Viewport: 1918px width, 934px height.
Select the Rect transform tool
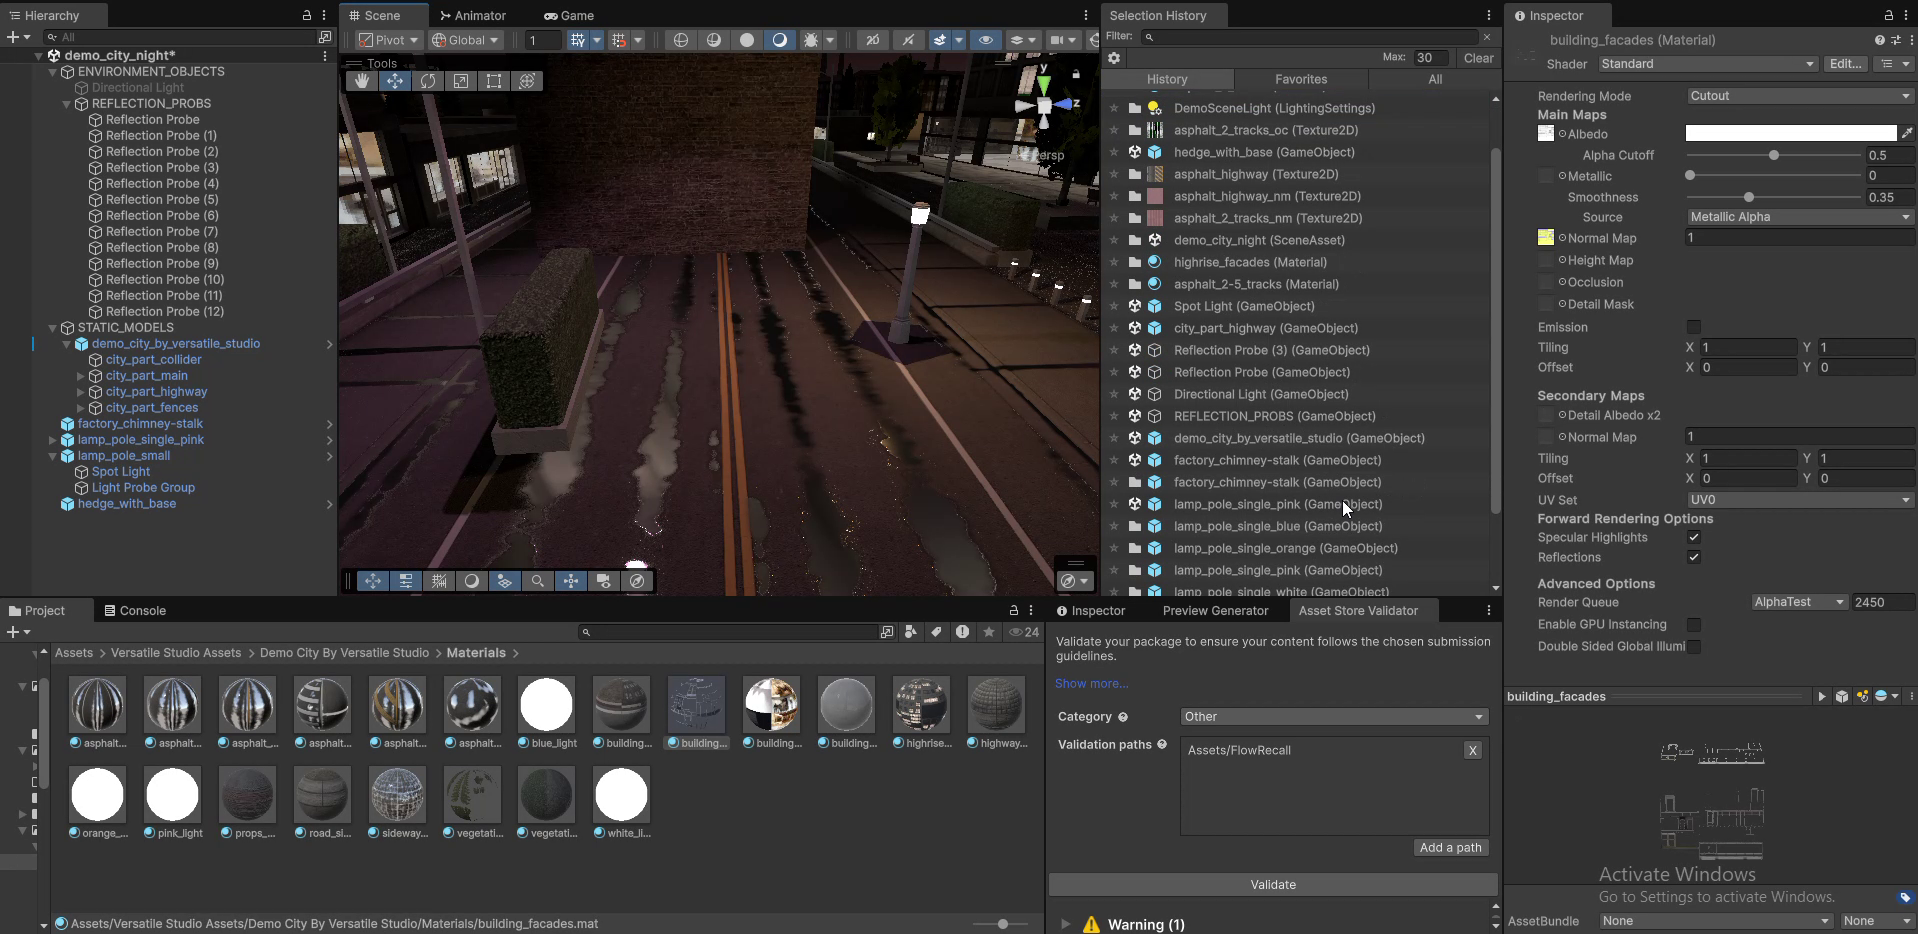click(x=494, y=81)
